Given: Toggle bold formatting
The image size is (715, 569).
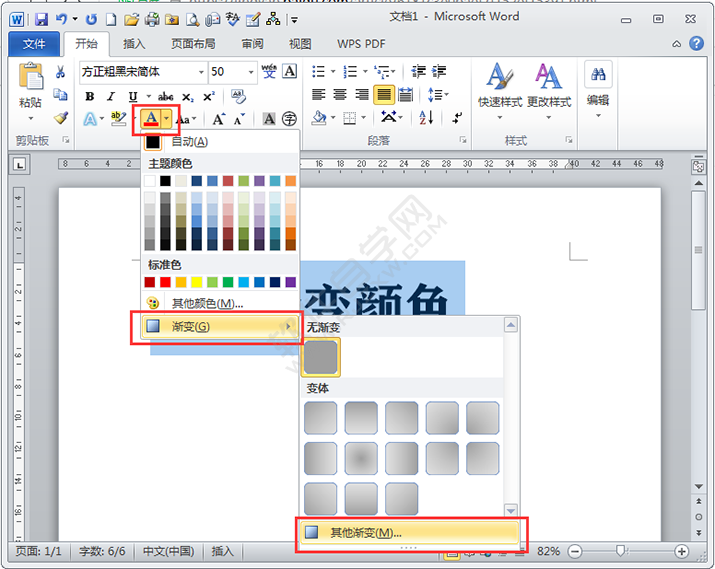Looking at the screenshot, I should 90,97.
